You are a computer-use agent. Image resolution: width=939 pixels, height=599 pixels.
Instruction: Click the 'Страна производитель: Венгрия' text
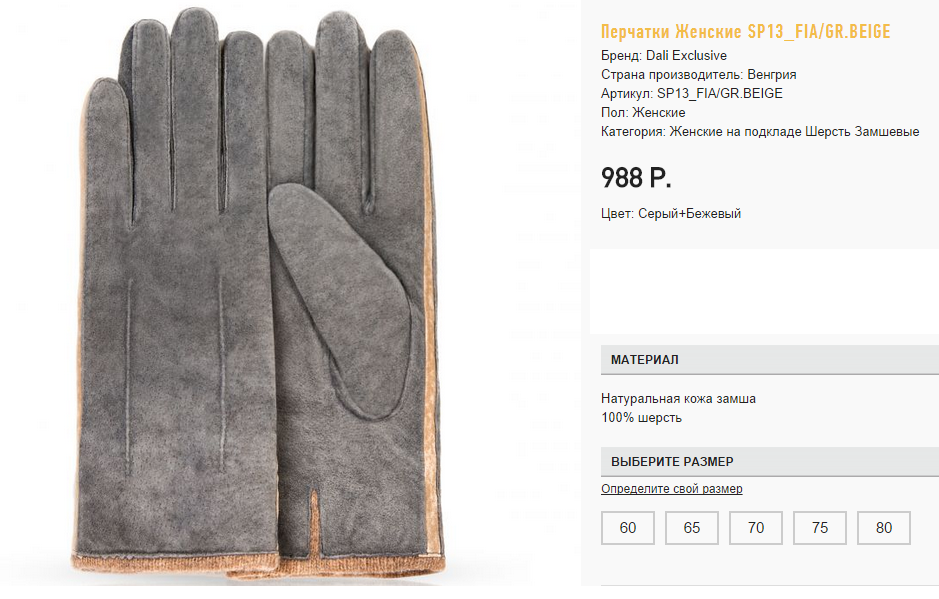point(698,74)
